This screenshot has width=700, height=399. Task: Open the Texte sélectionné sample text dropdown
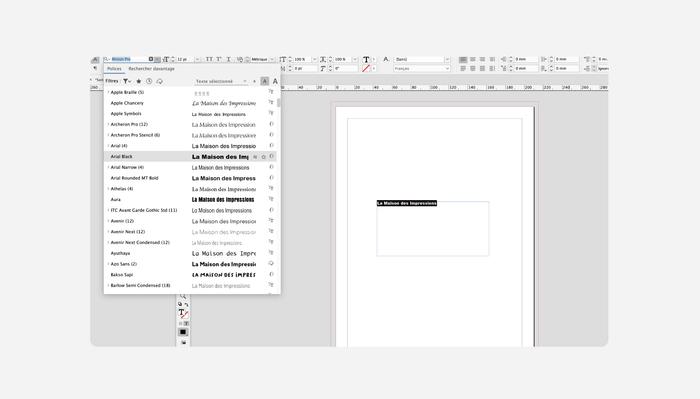click(221, 81)
